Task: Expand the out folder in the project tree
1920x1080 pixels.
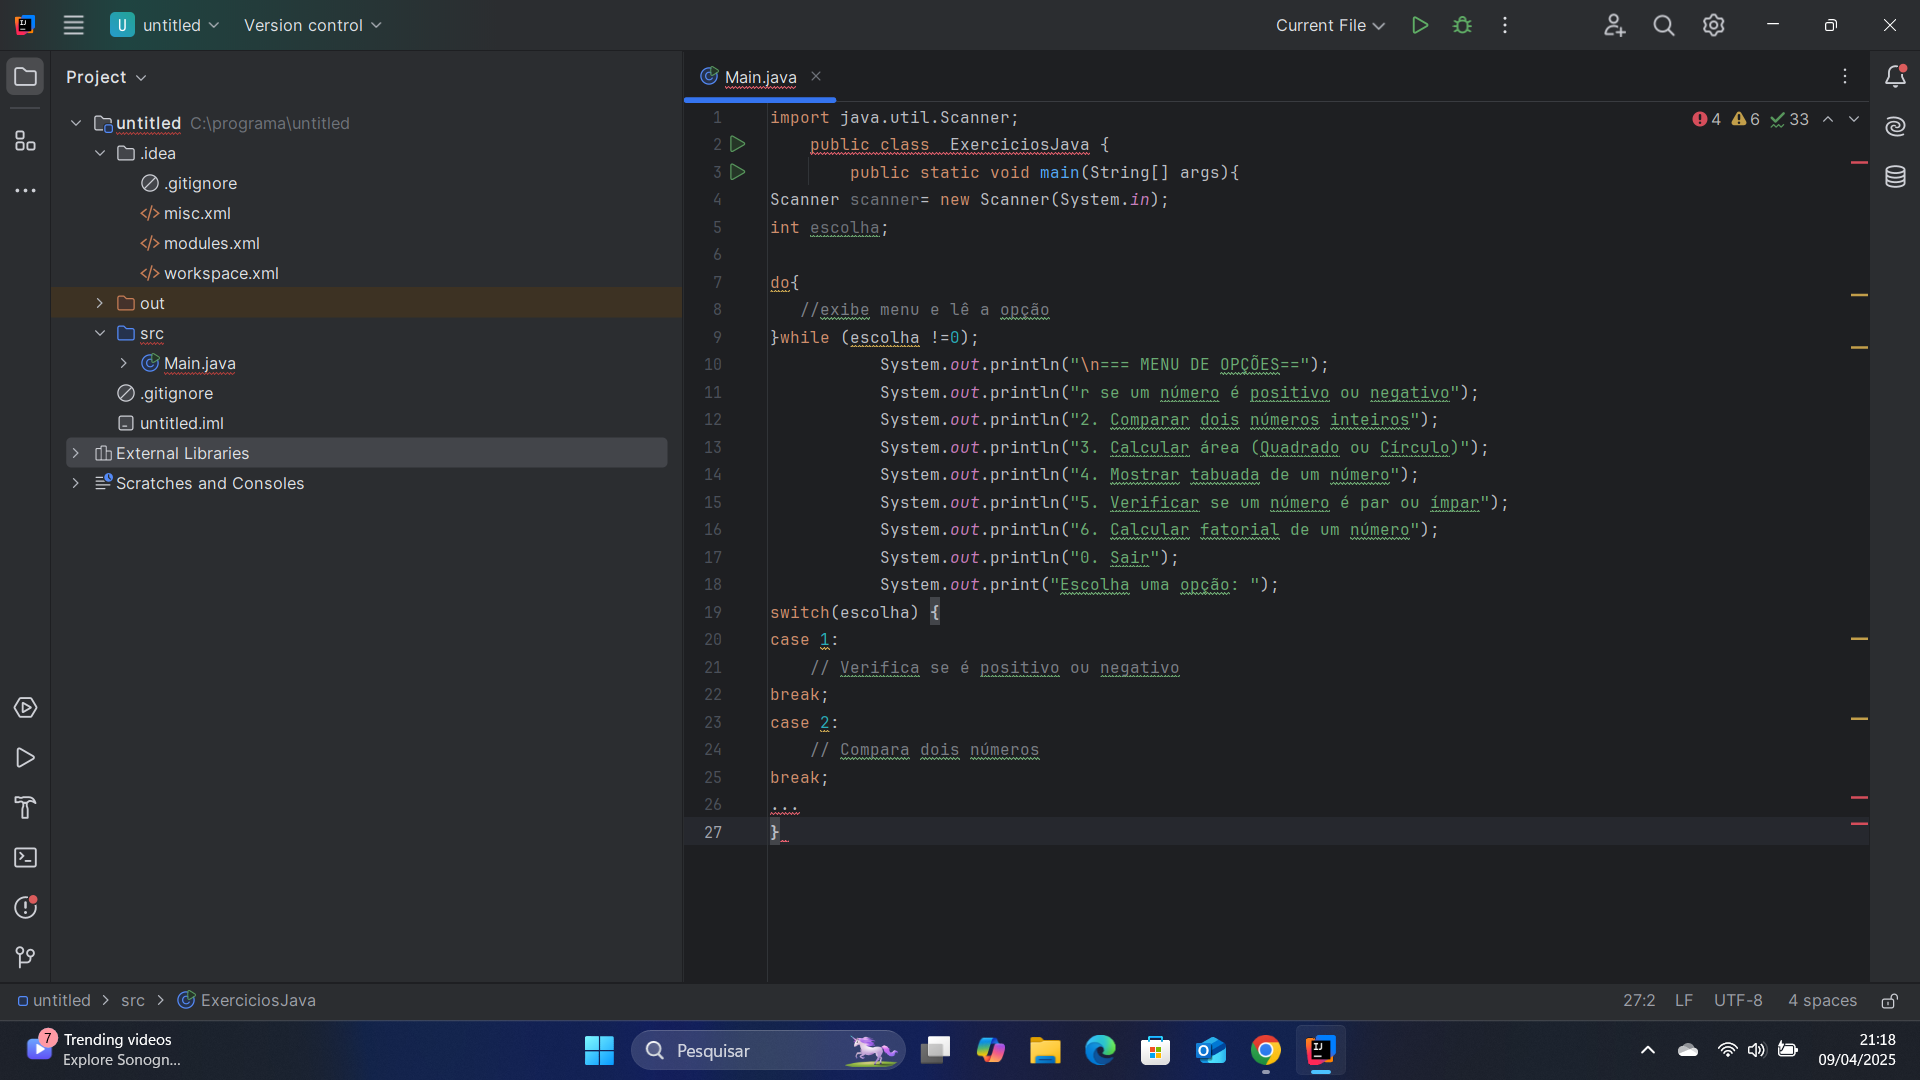Action: click(99, 303)
